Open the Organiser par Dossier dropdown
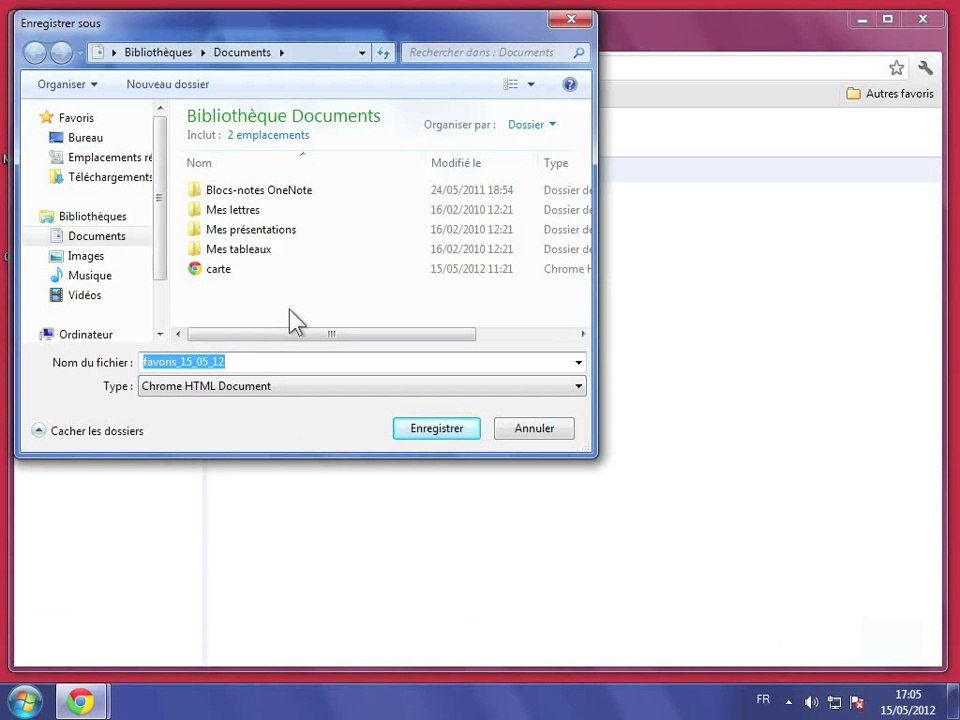Screen dimensions: 960x720 [531, 125]
